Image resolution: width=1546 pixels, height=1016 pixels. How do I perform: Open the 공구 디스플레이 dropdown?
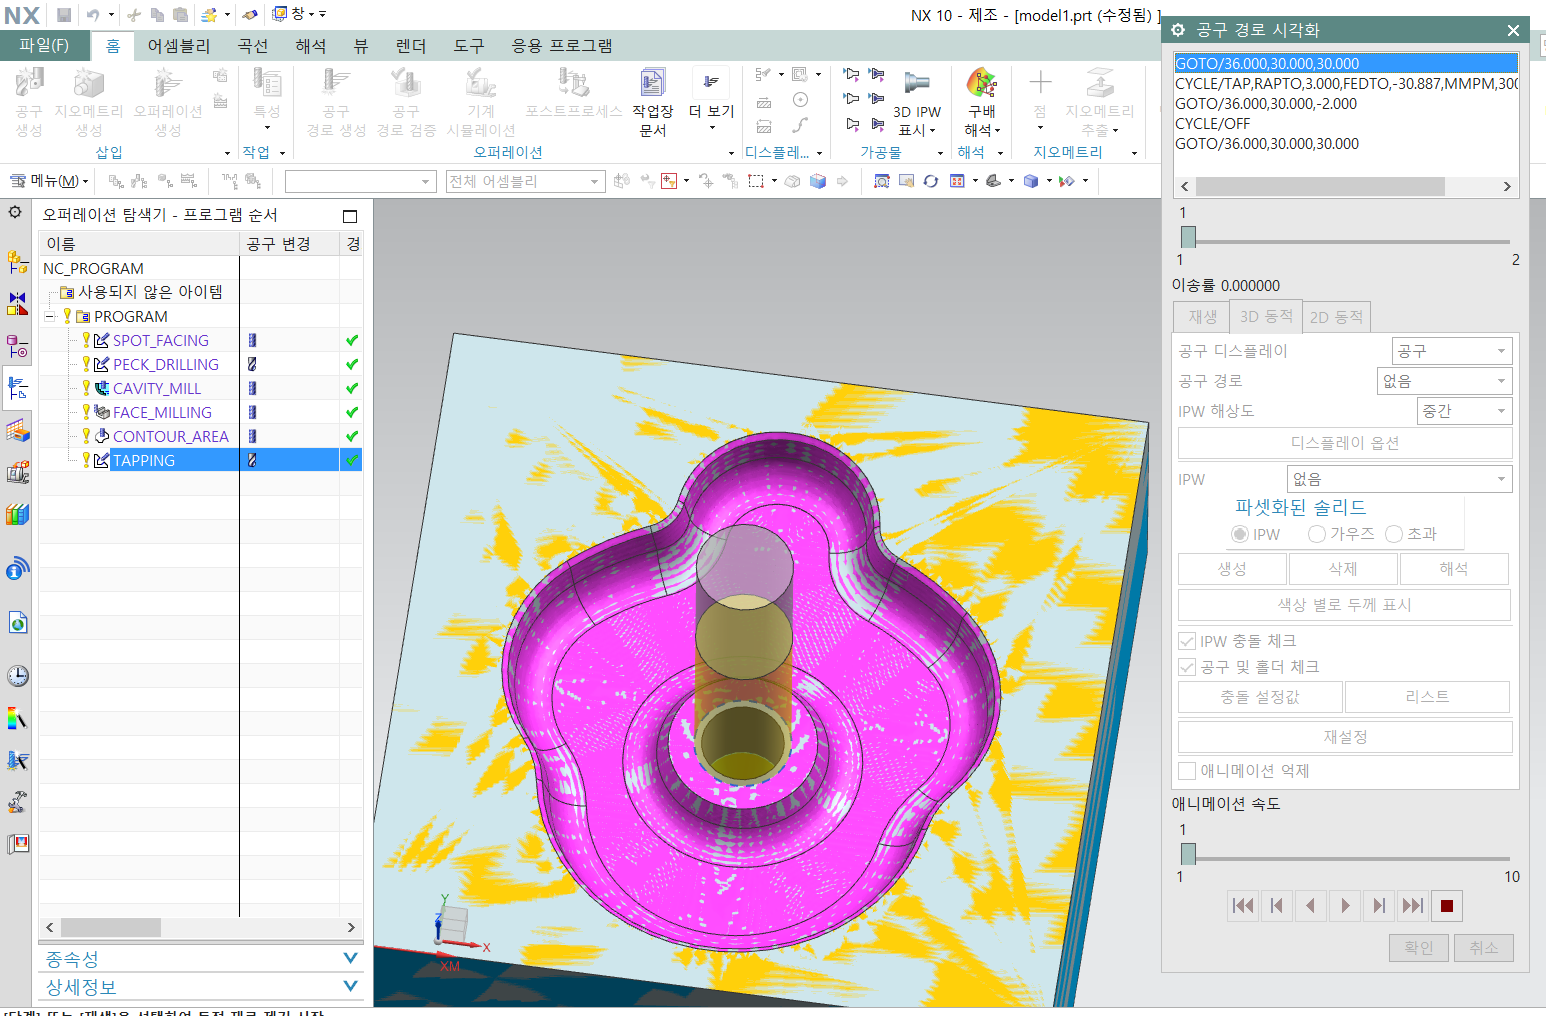click(x=1452, y=351)
